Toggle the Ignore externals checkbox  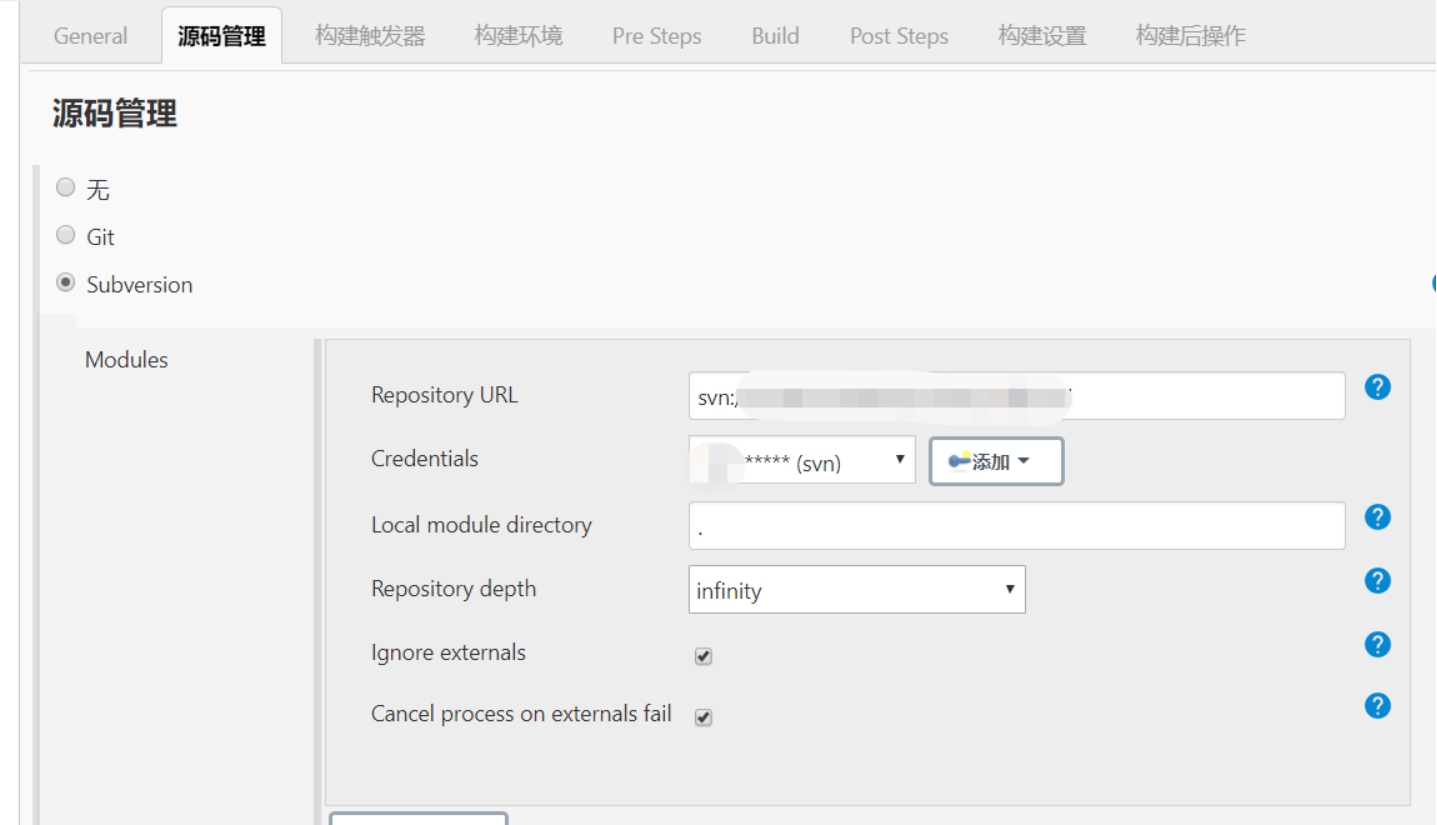(703, 657)
